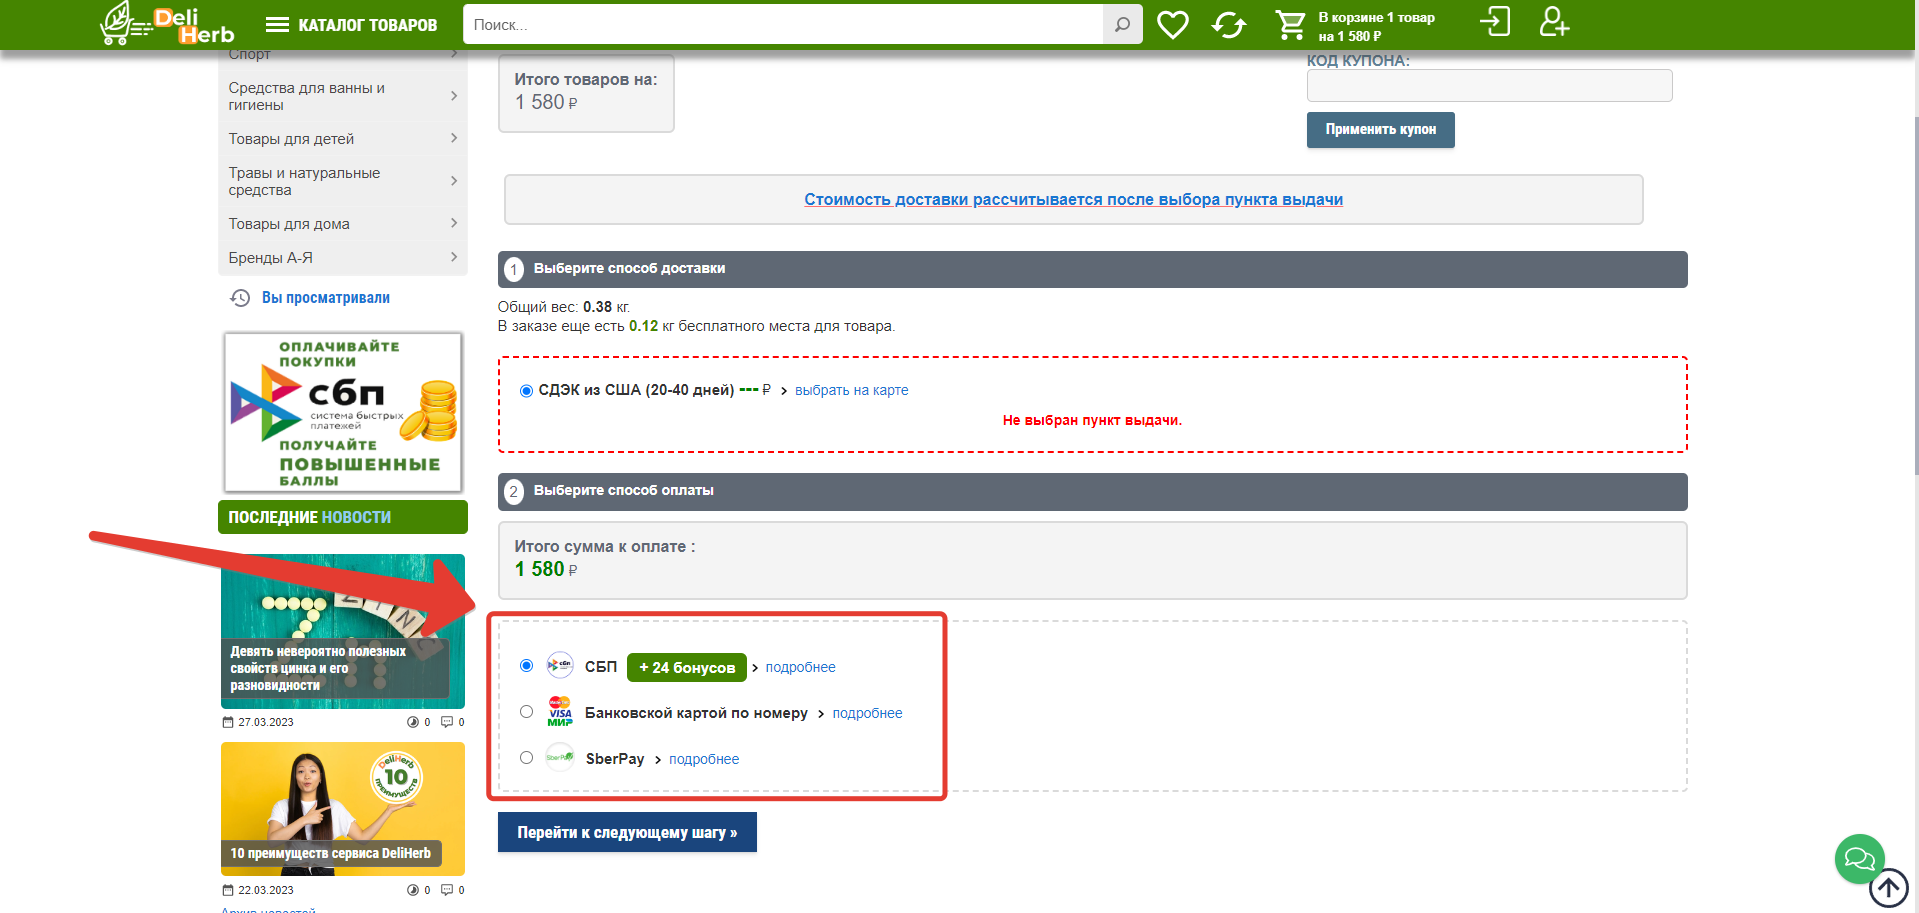Click 'Вы просматривали' link
Viewport: 1919px width, 913px height.
click(326, 298)
